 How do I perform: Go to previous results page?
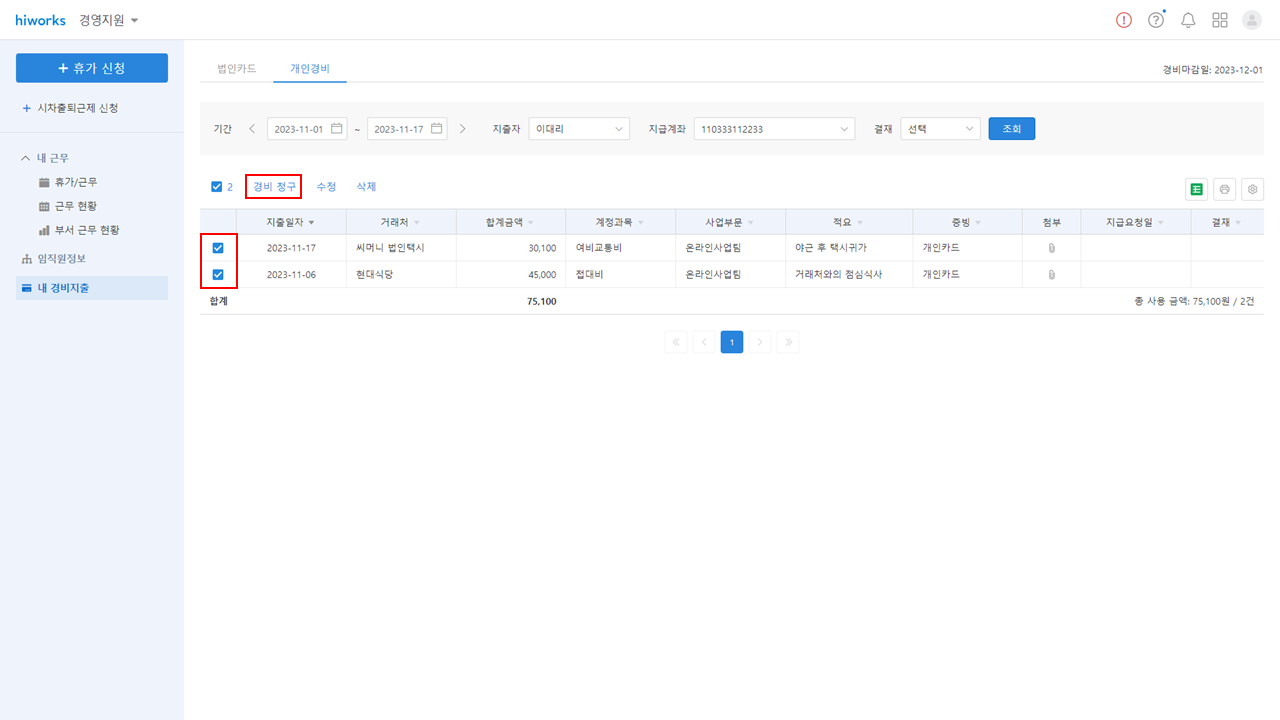point(704,342)
